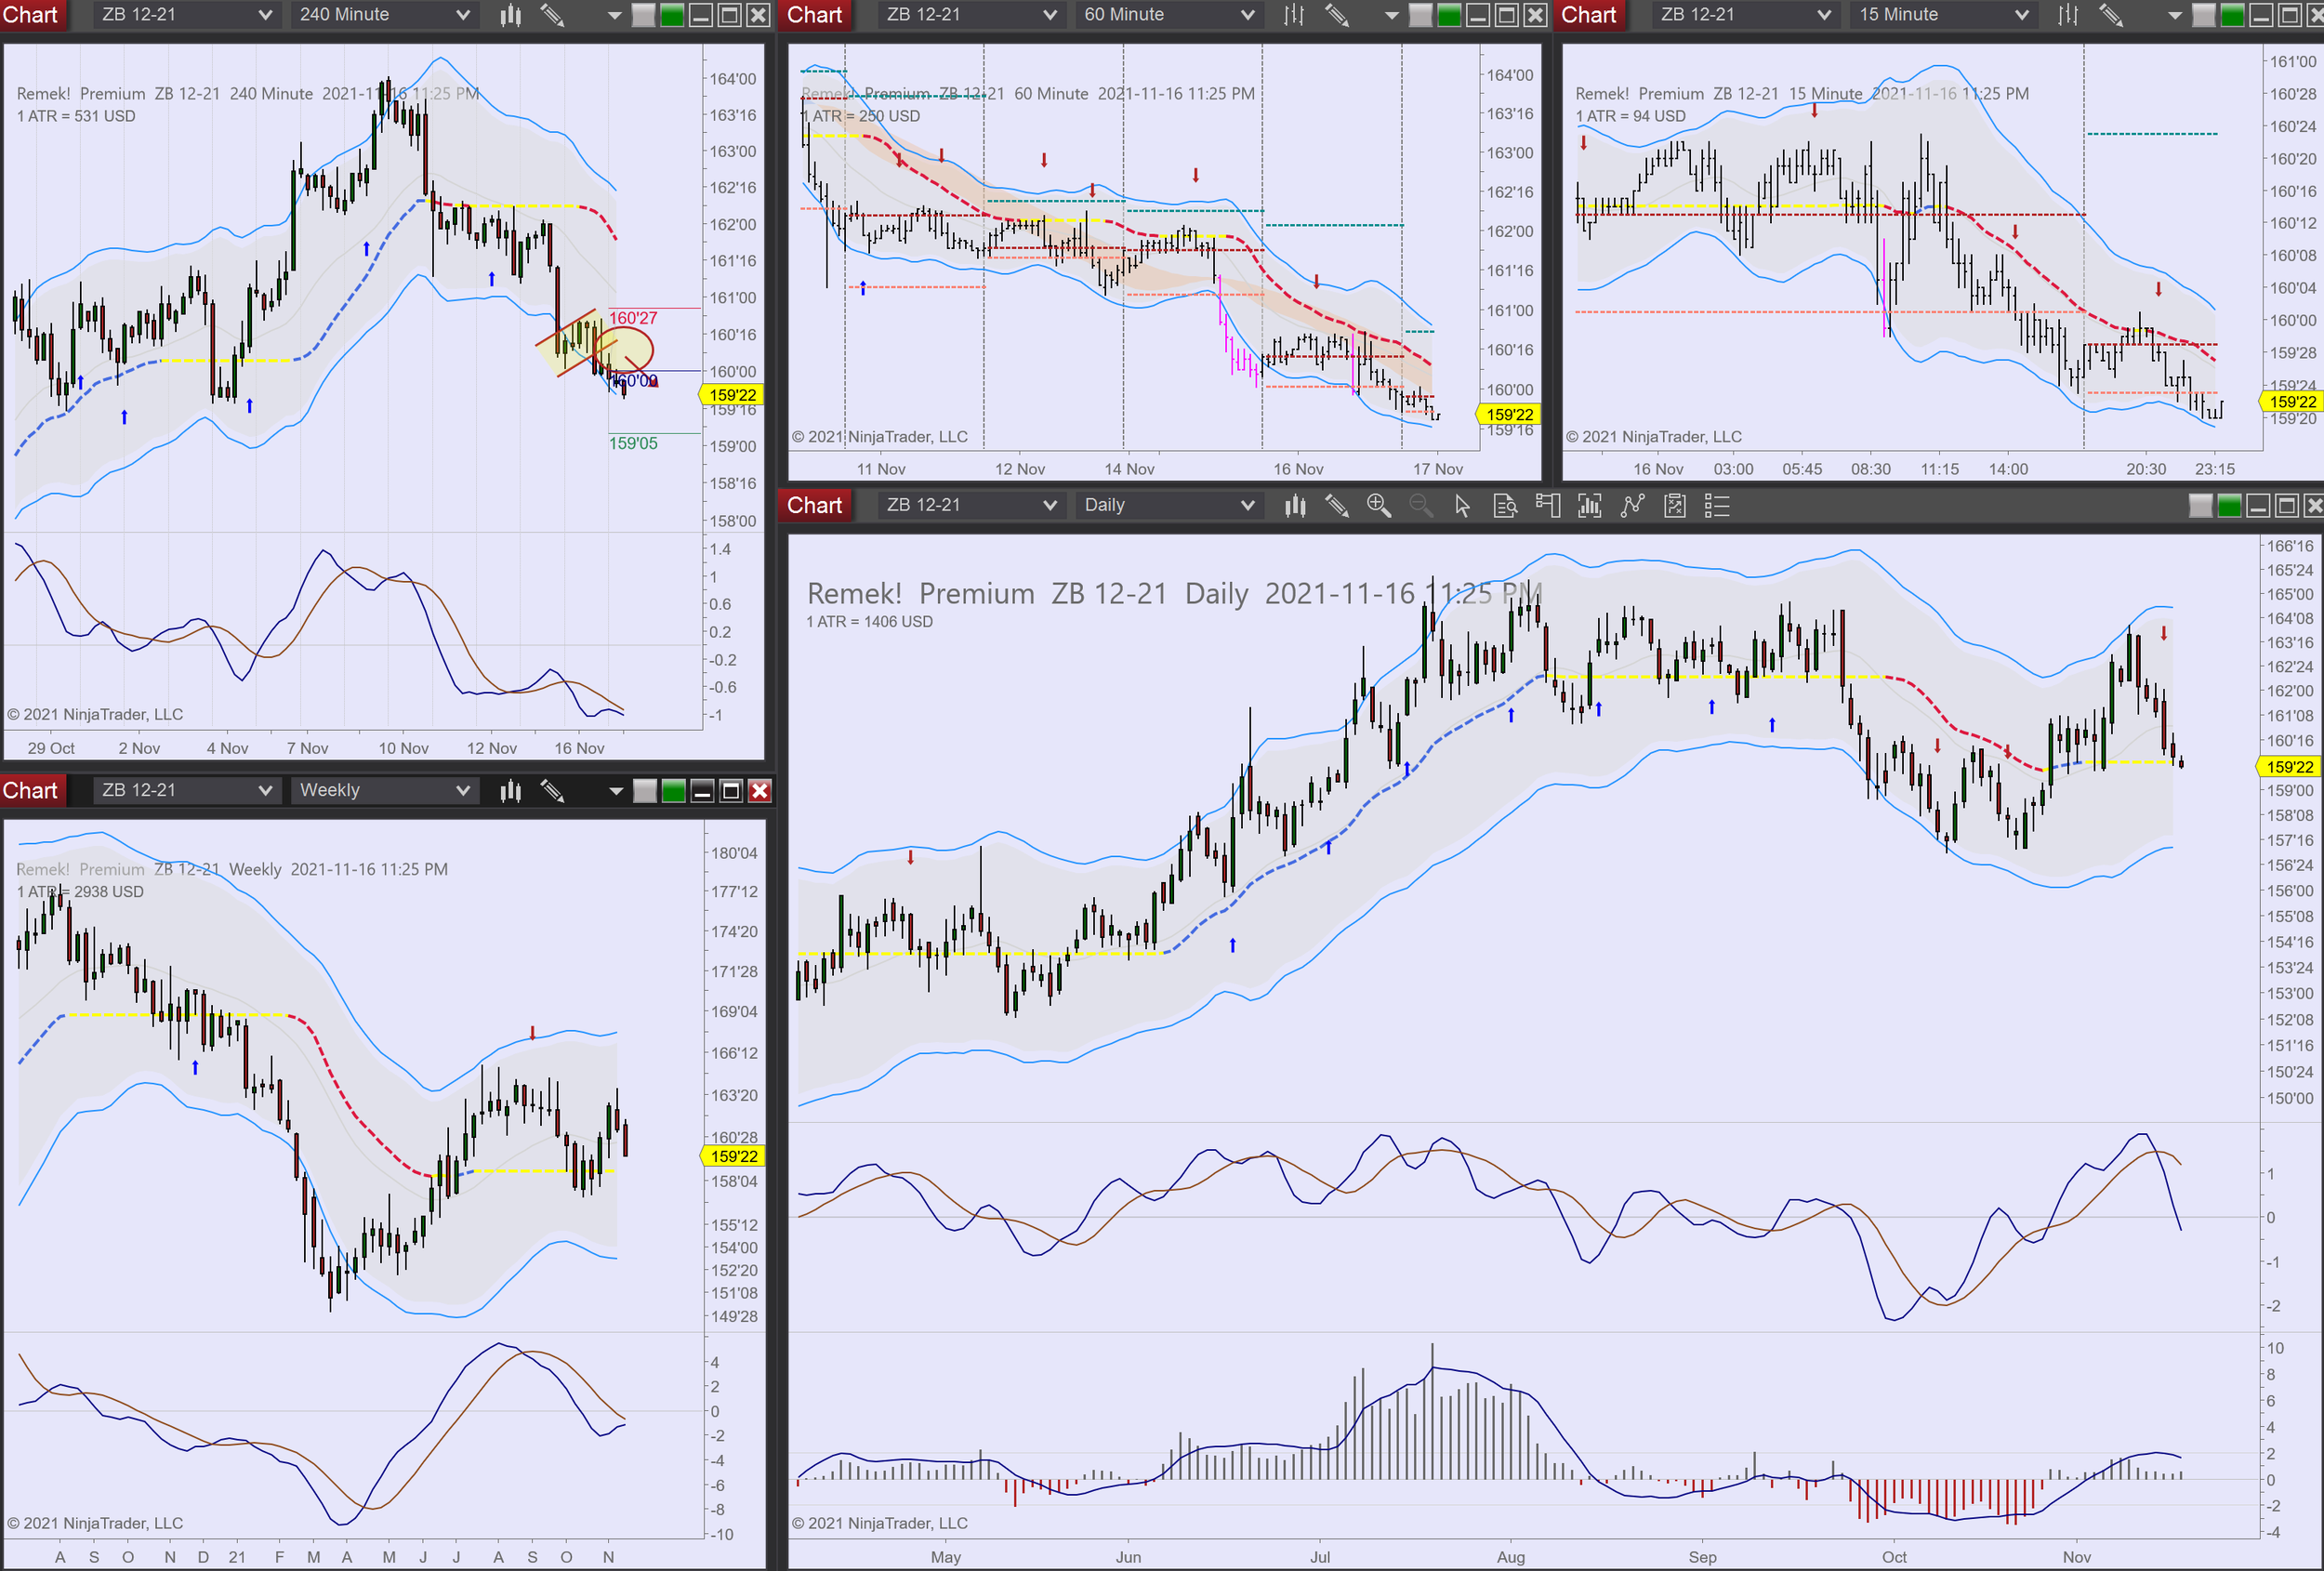The width and height of the screenshot is (2324, 1571).
Task: Toggle the grey instrument link on the 15 Minute chart
Action: coord(2204,15)
